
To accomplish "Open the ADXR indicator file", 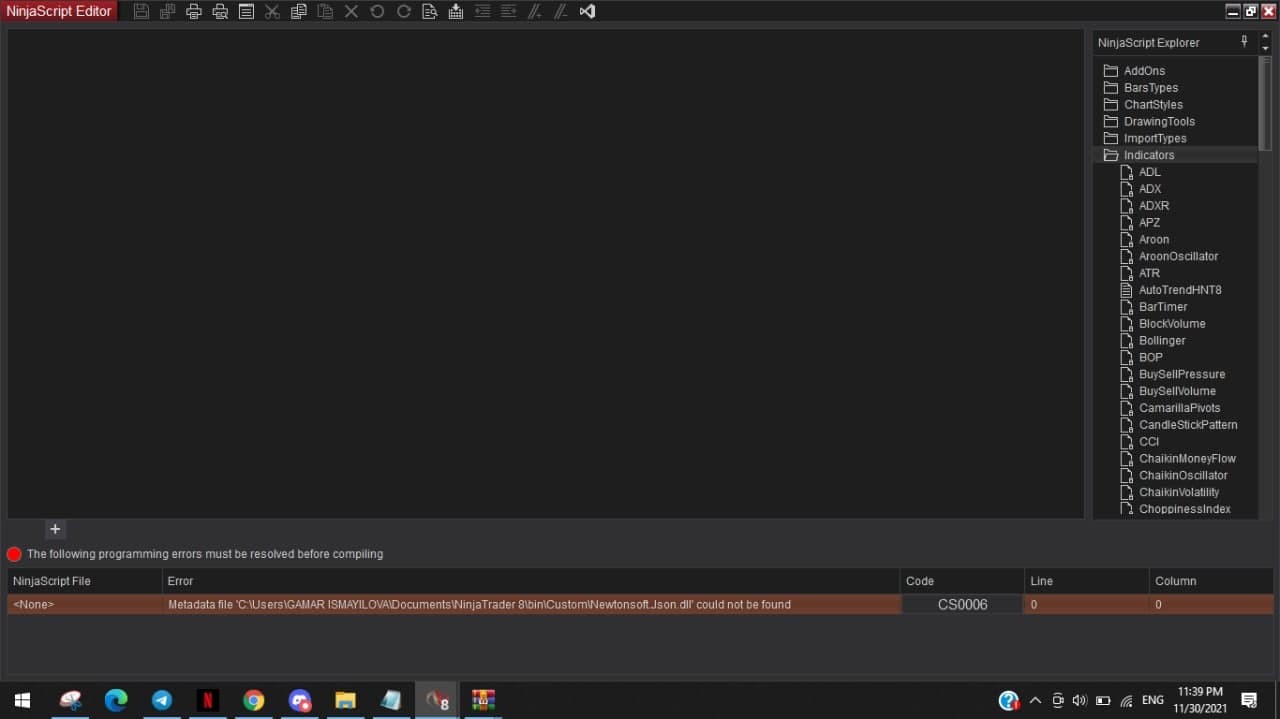I will tap(1145, 206).
